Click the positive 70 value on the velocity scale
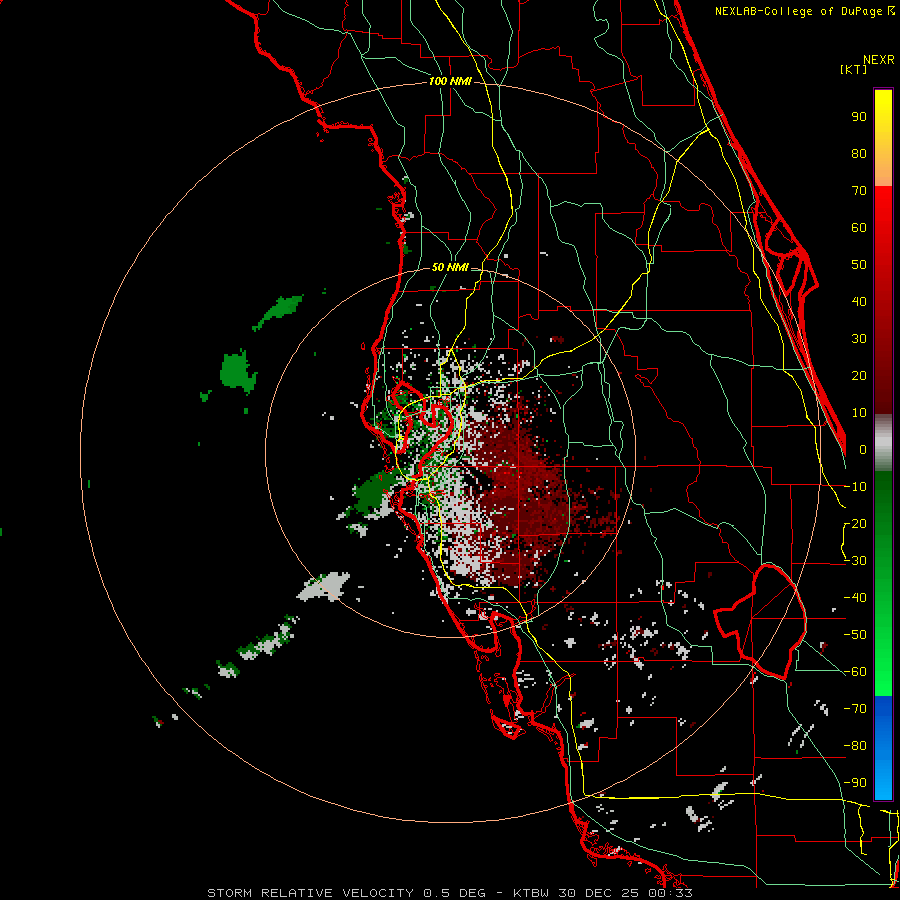The image size is (900, 900). (x=859, y=191)
